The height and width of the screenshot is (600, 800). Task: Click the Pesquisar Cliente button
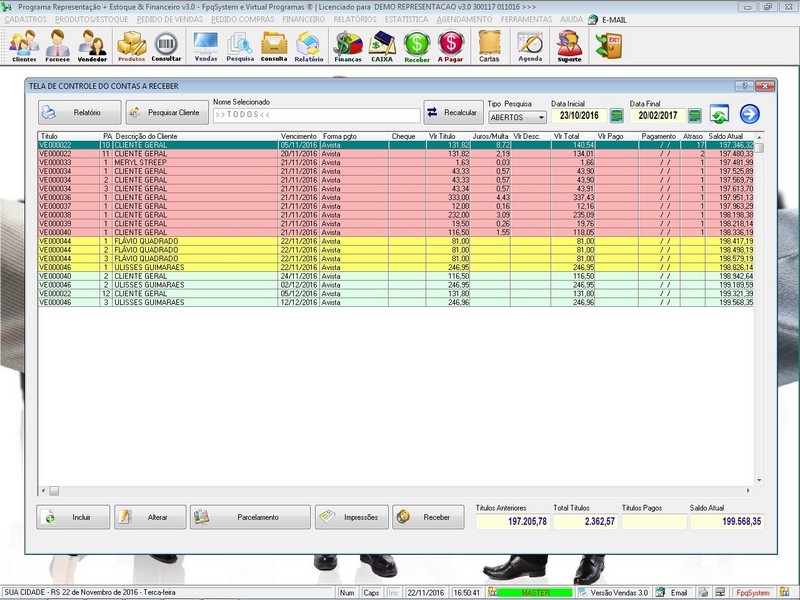coord(167,112)
